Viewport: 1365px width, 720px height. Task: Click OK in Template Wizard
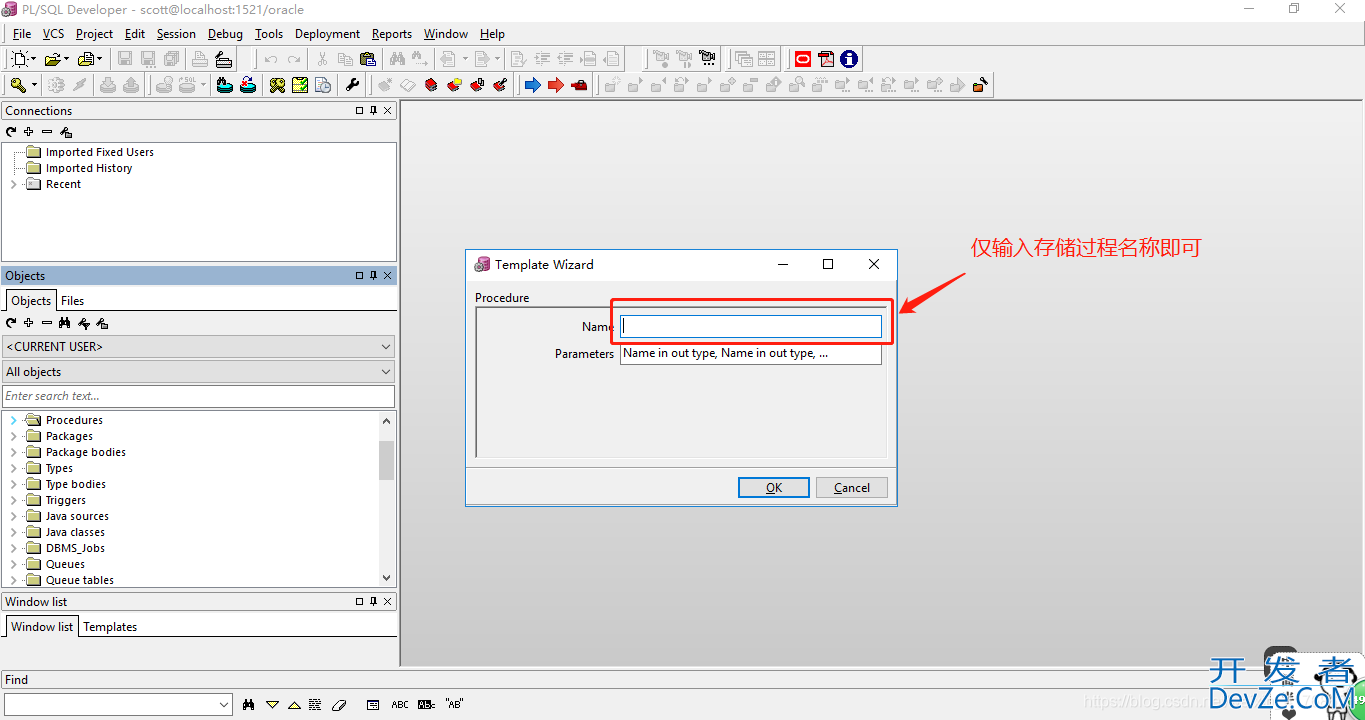tap(774, 488)
